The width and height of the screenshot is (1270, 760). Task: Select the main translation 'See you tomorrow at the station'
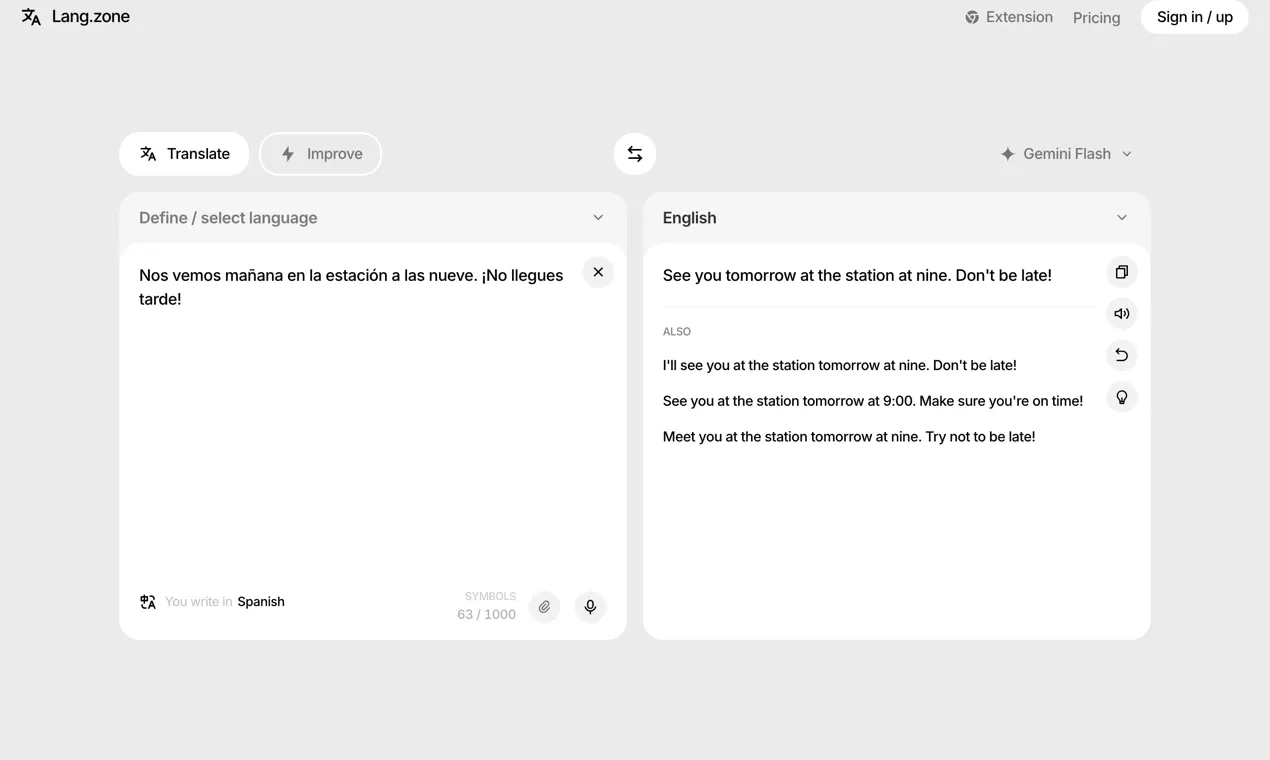click(x=857, y=275)
